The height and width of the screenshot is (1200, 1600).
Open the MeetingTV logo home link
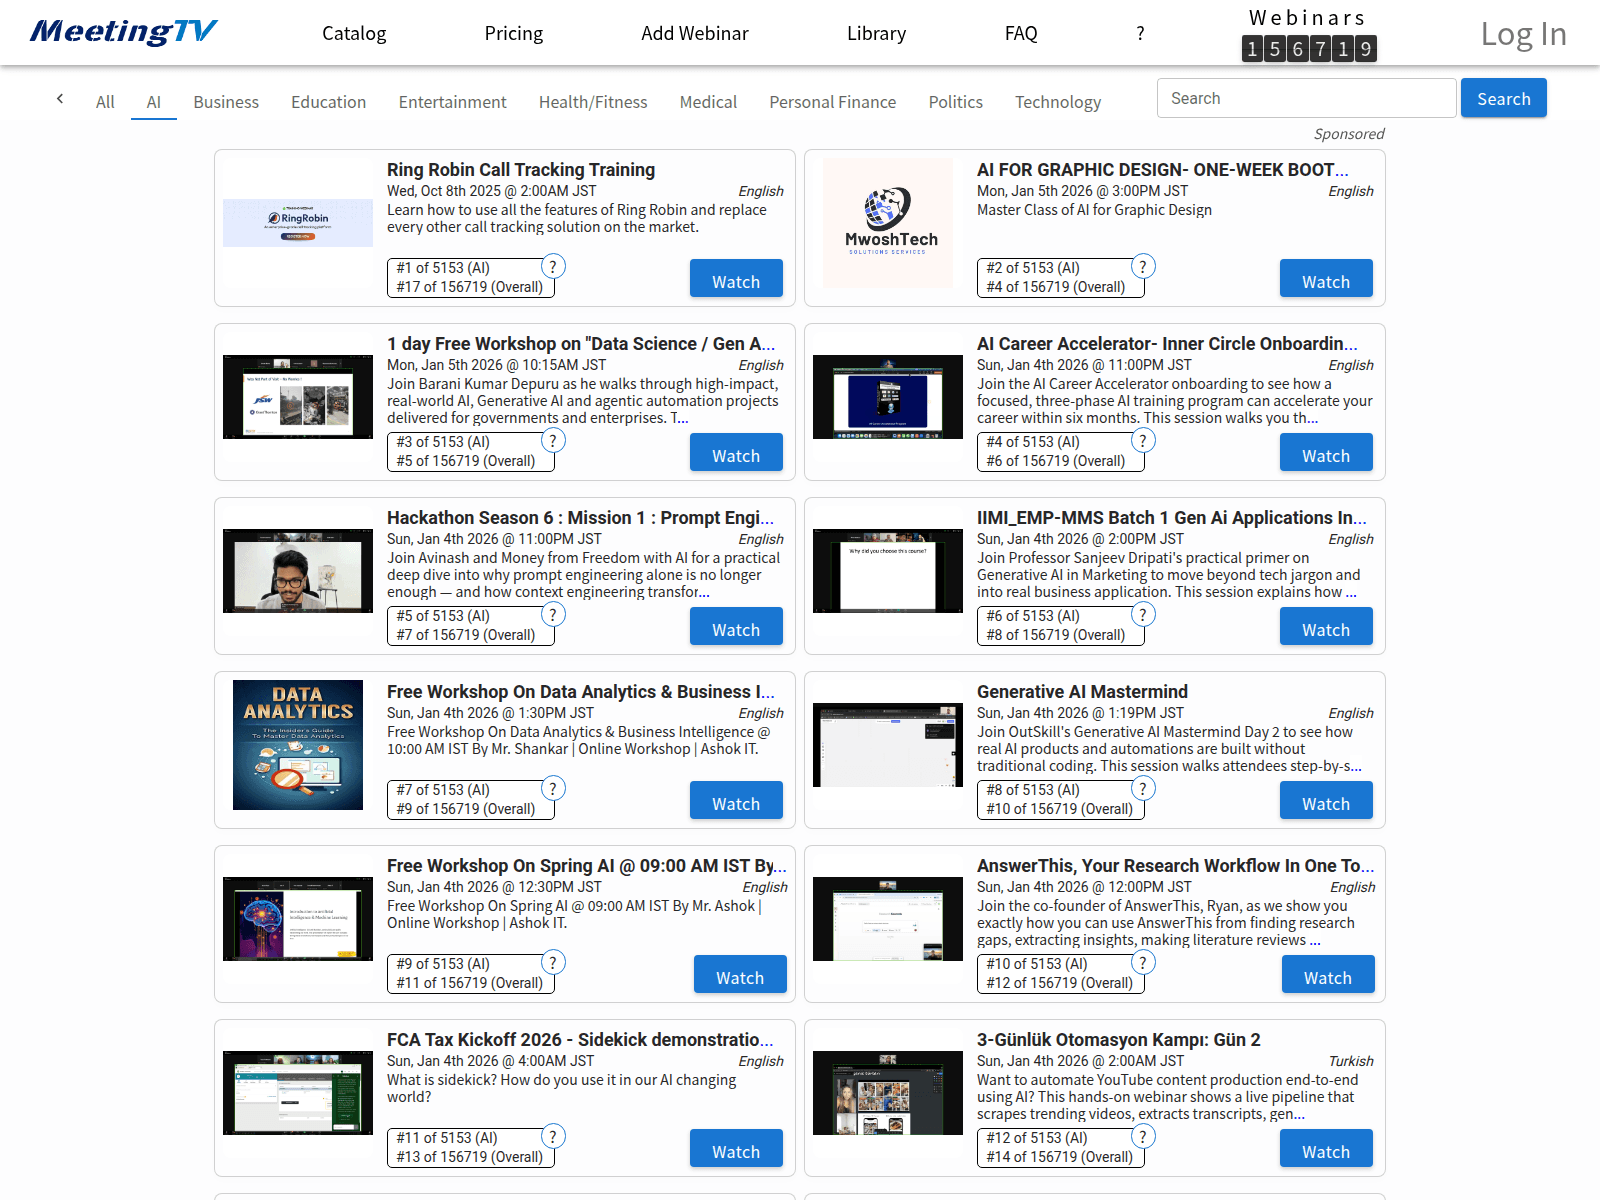click(123, 32)
